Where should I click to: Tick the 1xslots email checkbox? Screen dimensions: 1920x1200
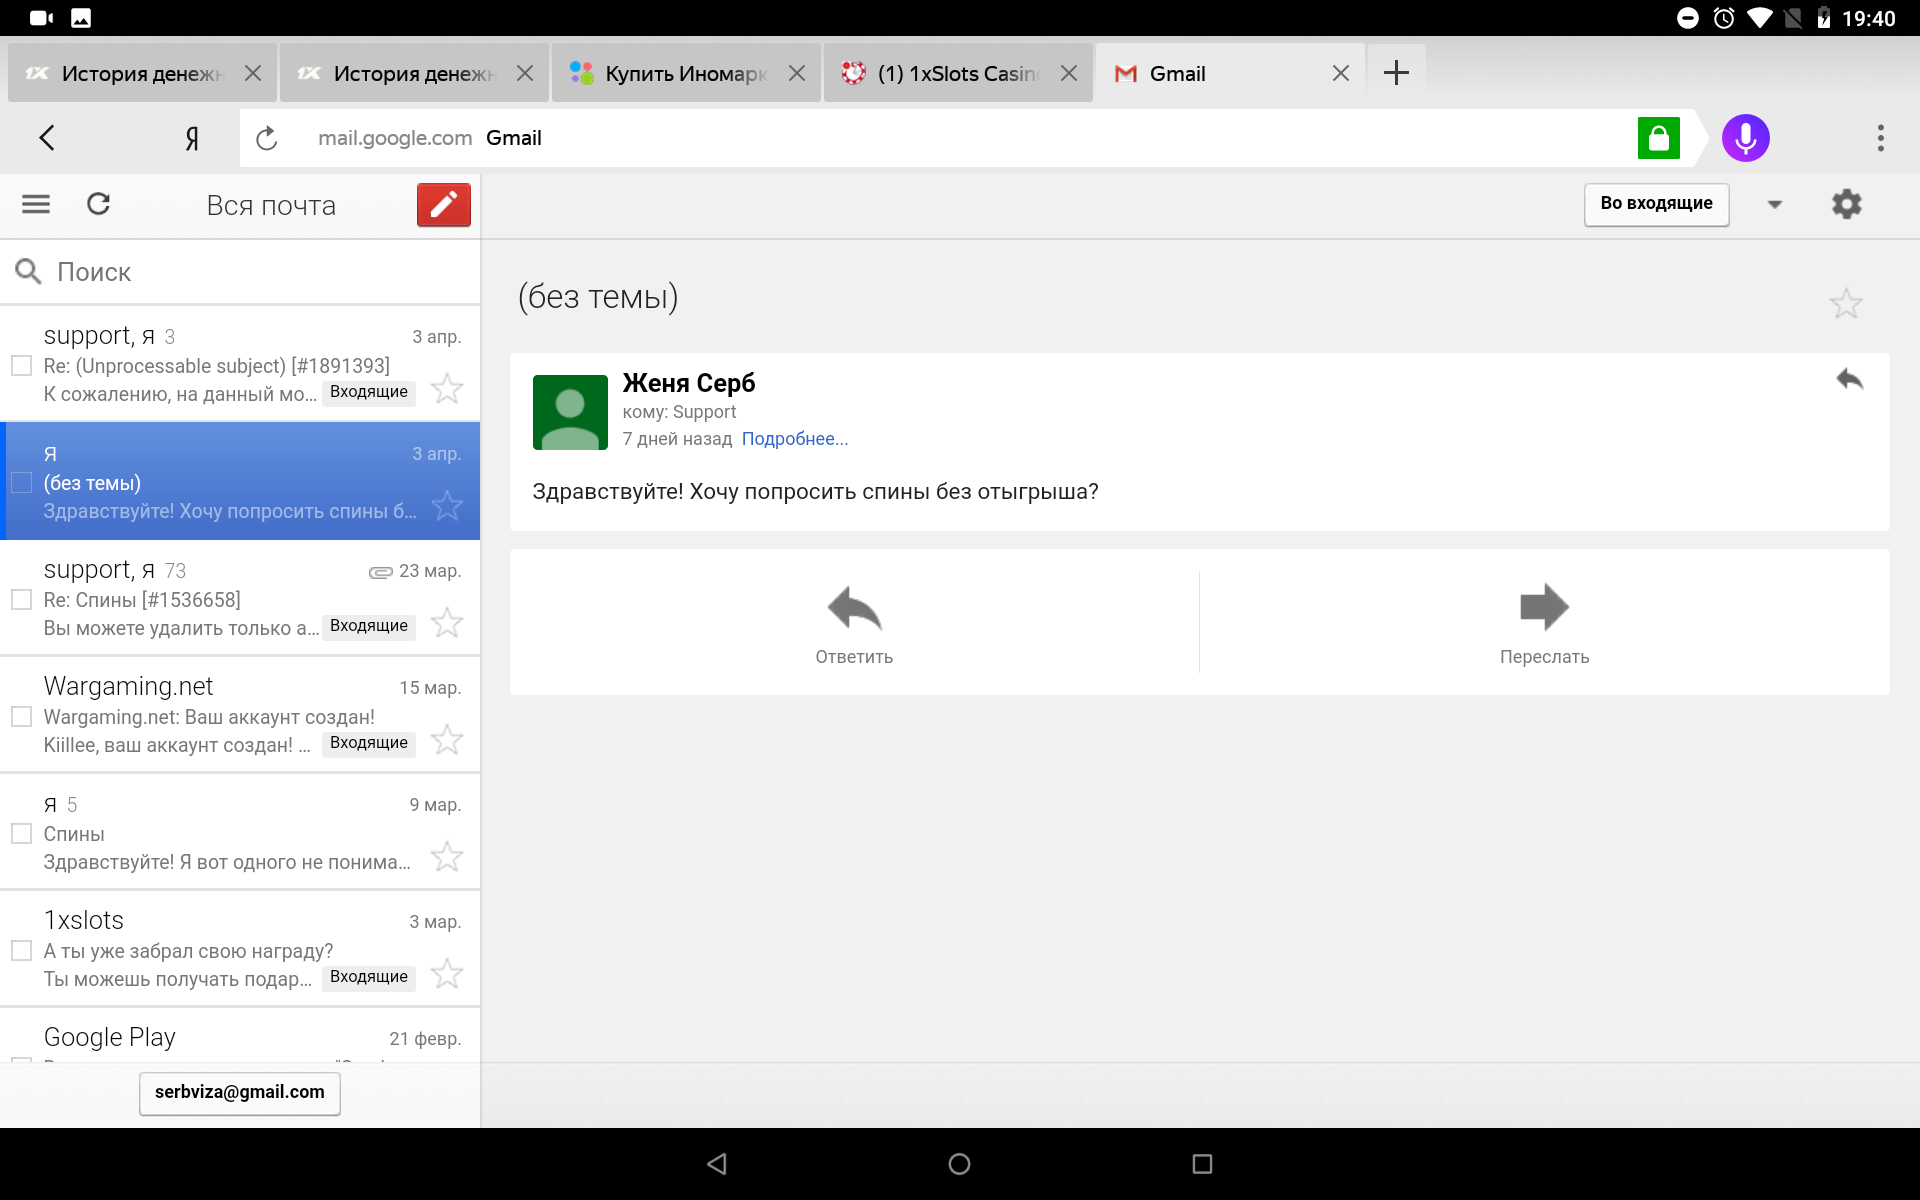[x=21, y=951]
